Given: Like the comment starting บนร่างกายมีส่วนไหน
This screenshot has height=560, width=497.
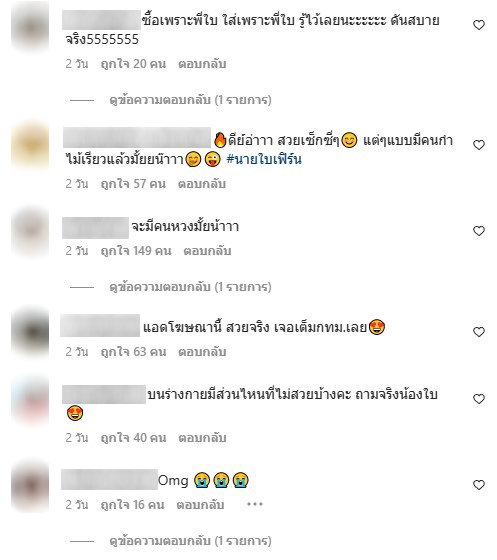Looking at the screenshot, I should [x=479, y=399].
